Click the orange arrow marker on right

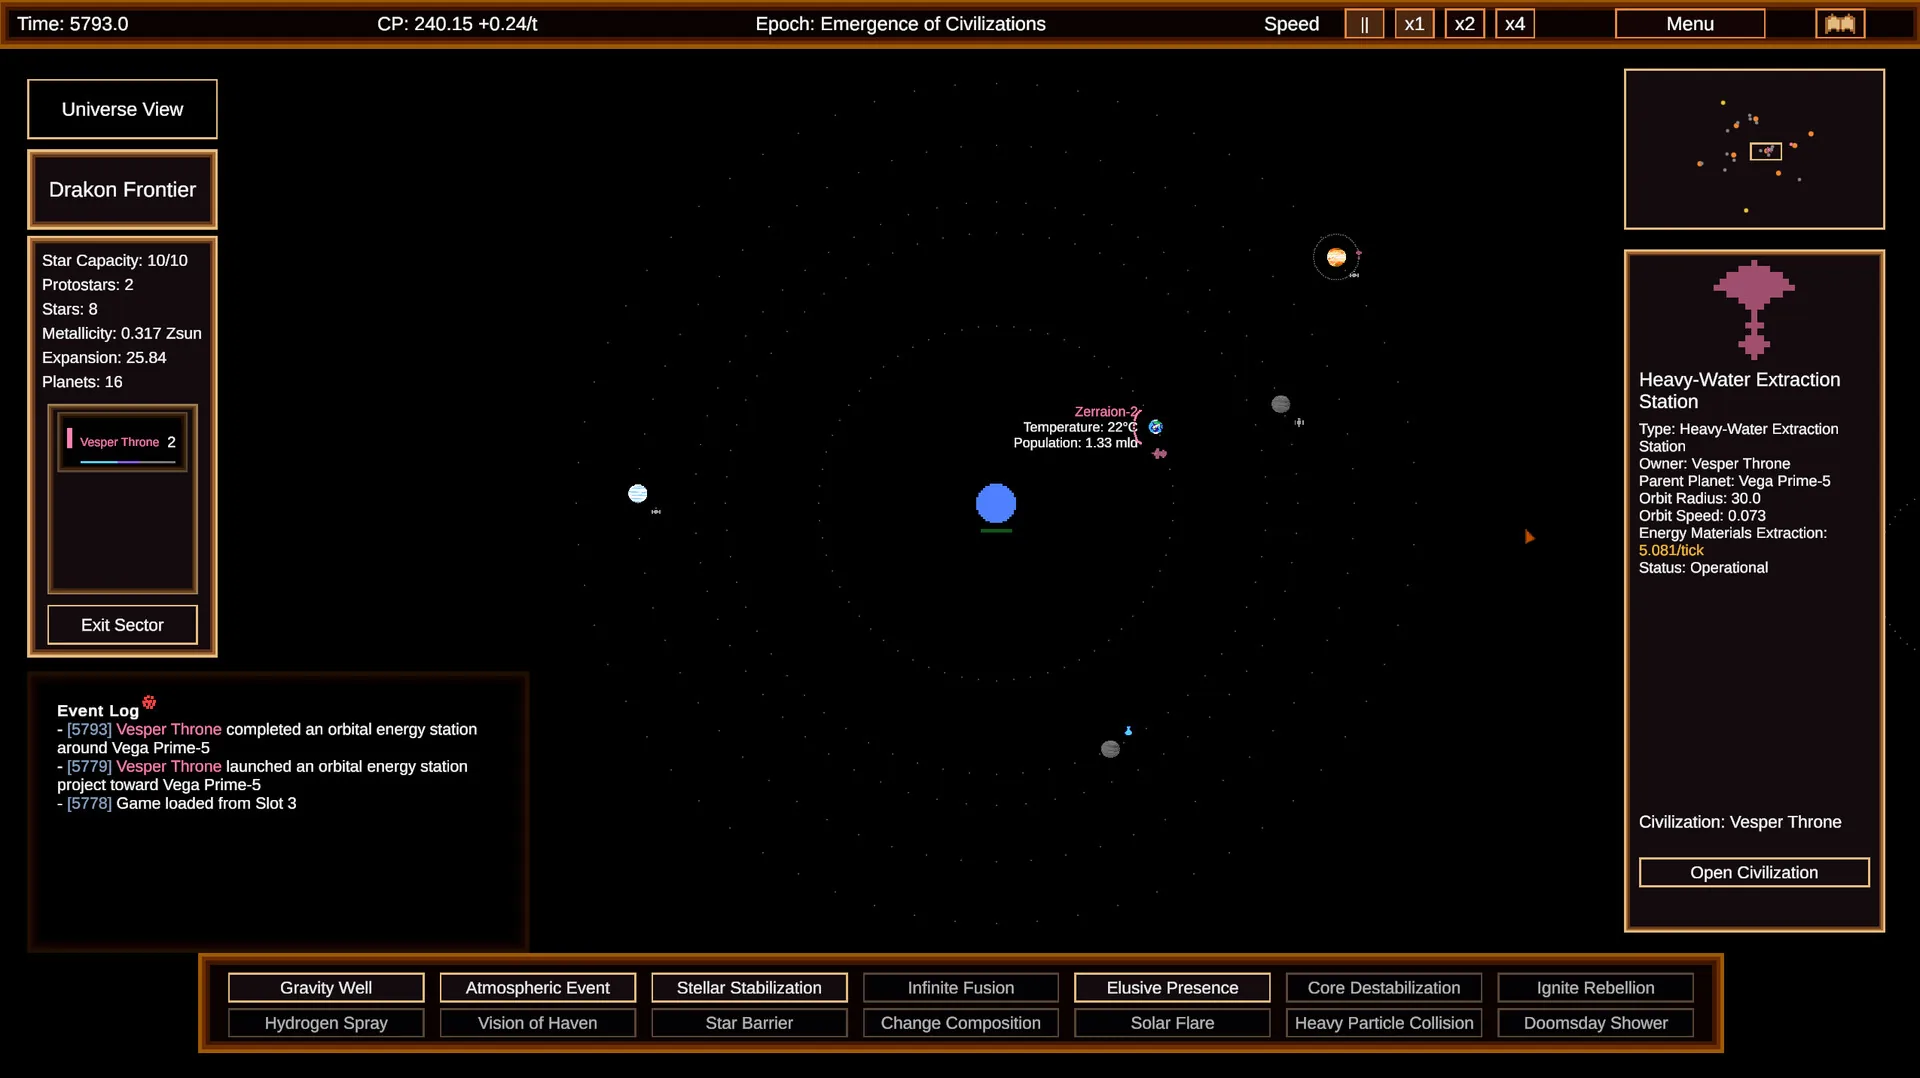click(x=1529, y=537)
